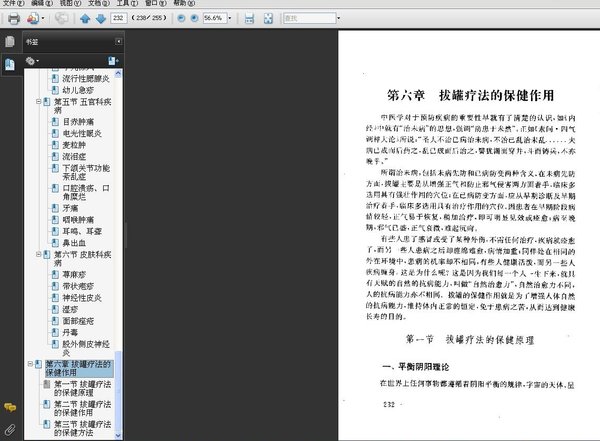The width and height of the screenshot is (600, 441).
Task: Select bookmark 下颌关节功能紊乱症
Action: 86,172
